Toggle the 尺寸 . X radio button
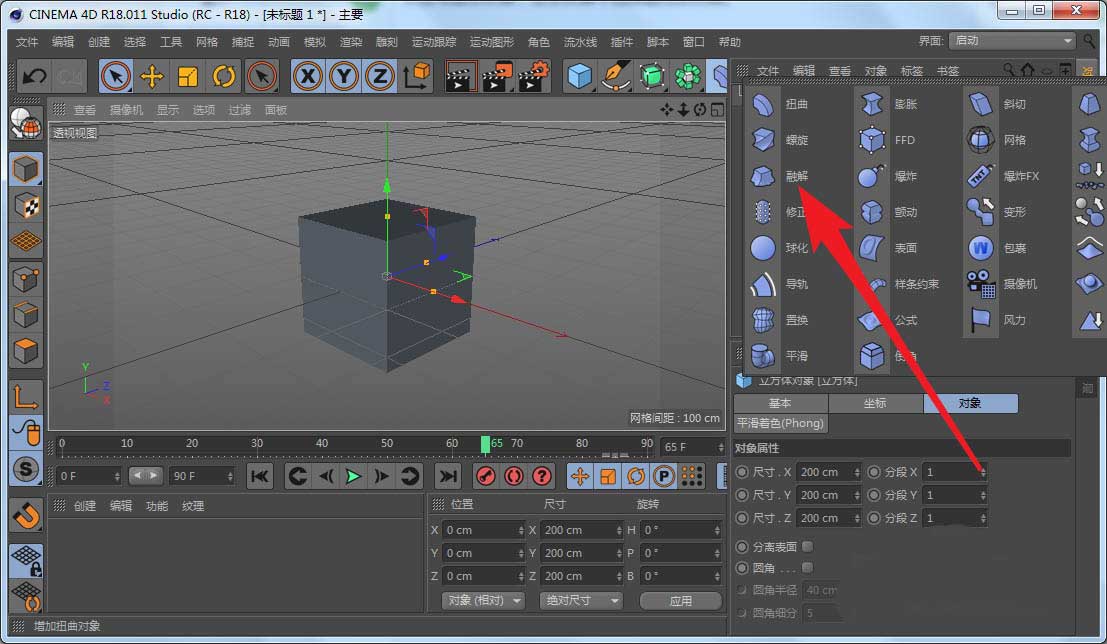This screenshot has width=1107, height=644. (x=742, y=472)
